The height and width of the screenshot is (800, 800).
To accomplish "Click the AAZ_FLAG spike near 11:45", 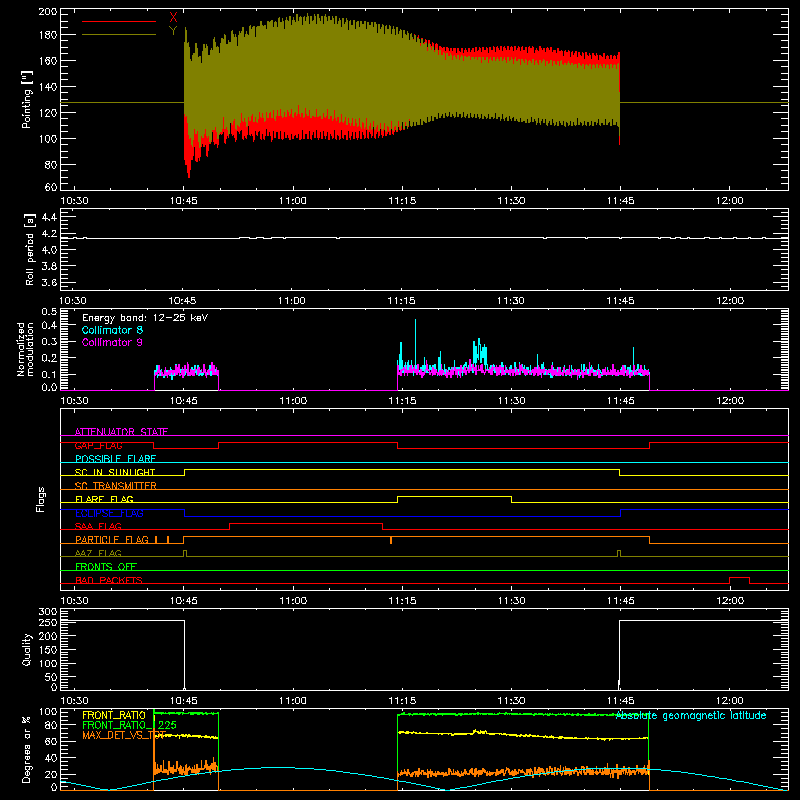I will point(619,553).
